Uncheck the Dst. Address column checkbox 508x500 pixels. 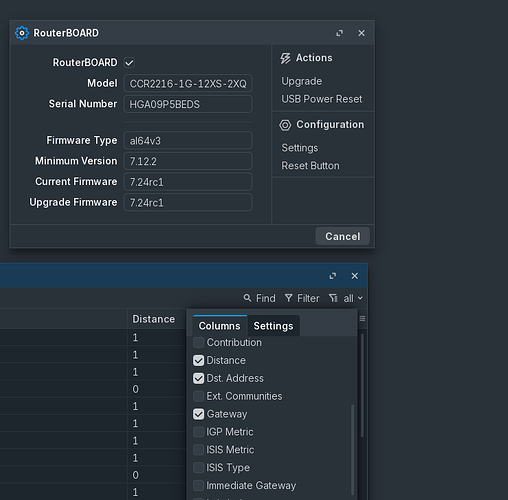pos(198,378)
